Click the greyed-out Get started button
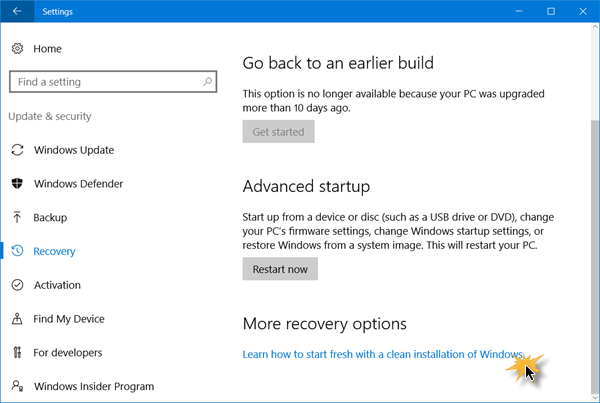 279,131
